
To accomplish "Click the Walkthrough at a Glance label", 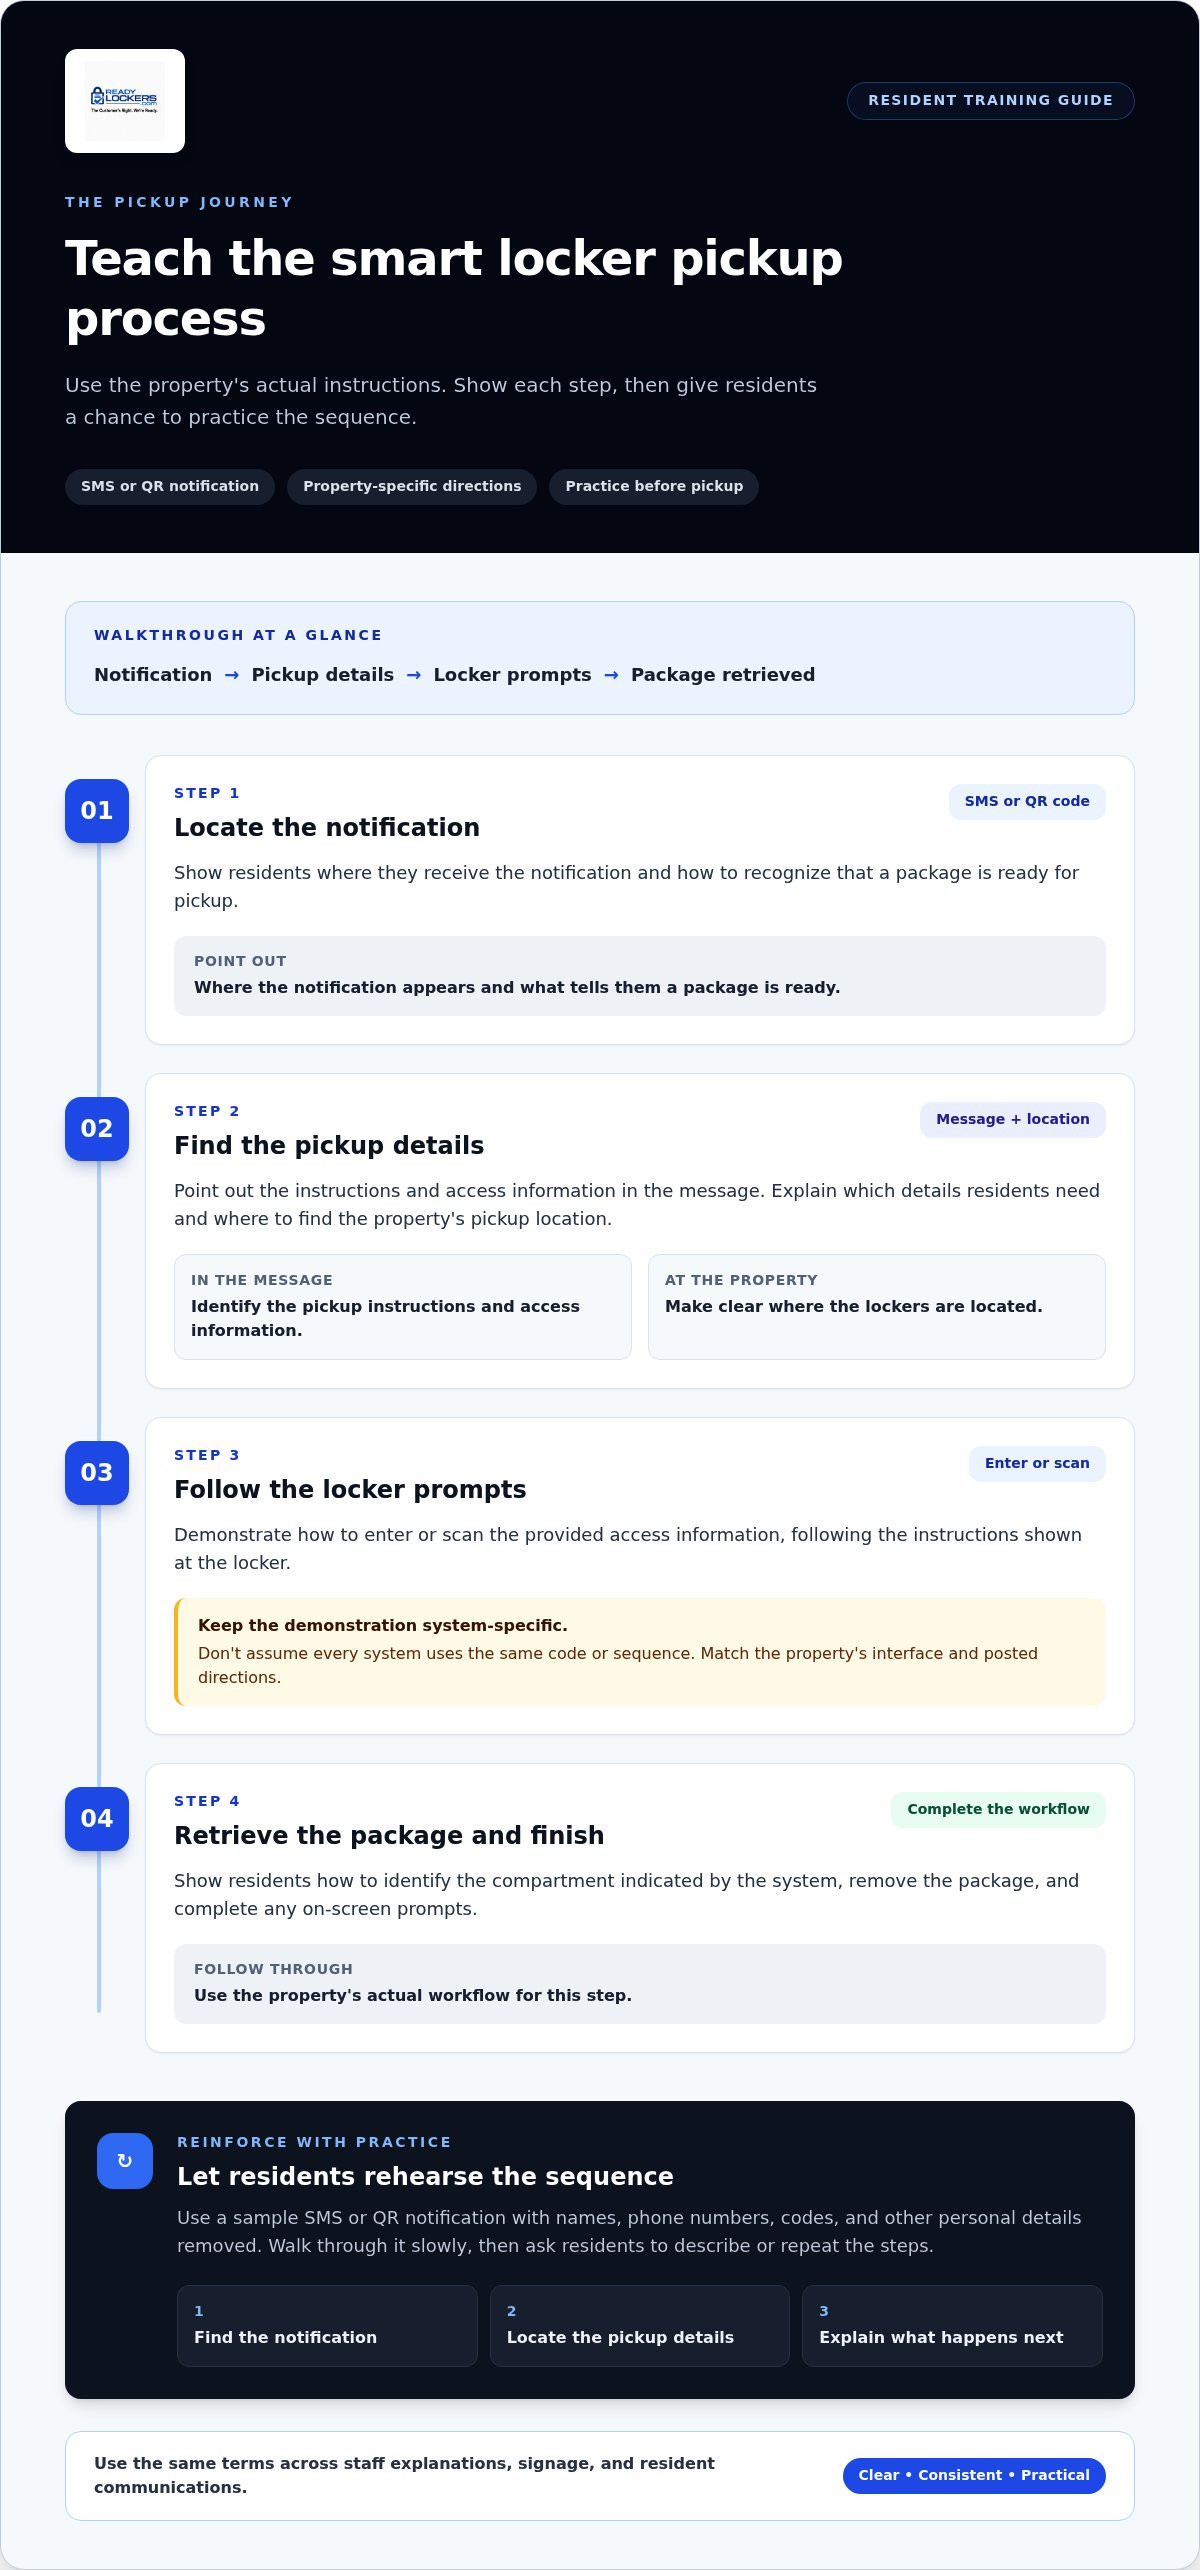I will point(238,635).
